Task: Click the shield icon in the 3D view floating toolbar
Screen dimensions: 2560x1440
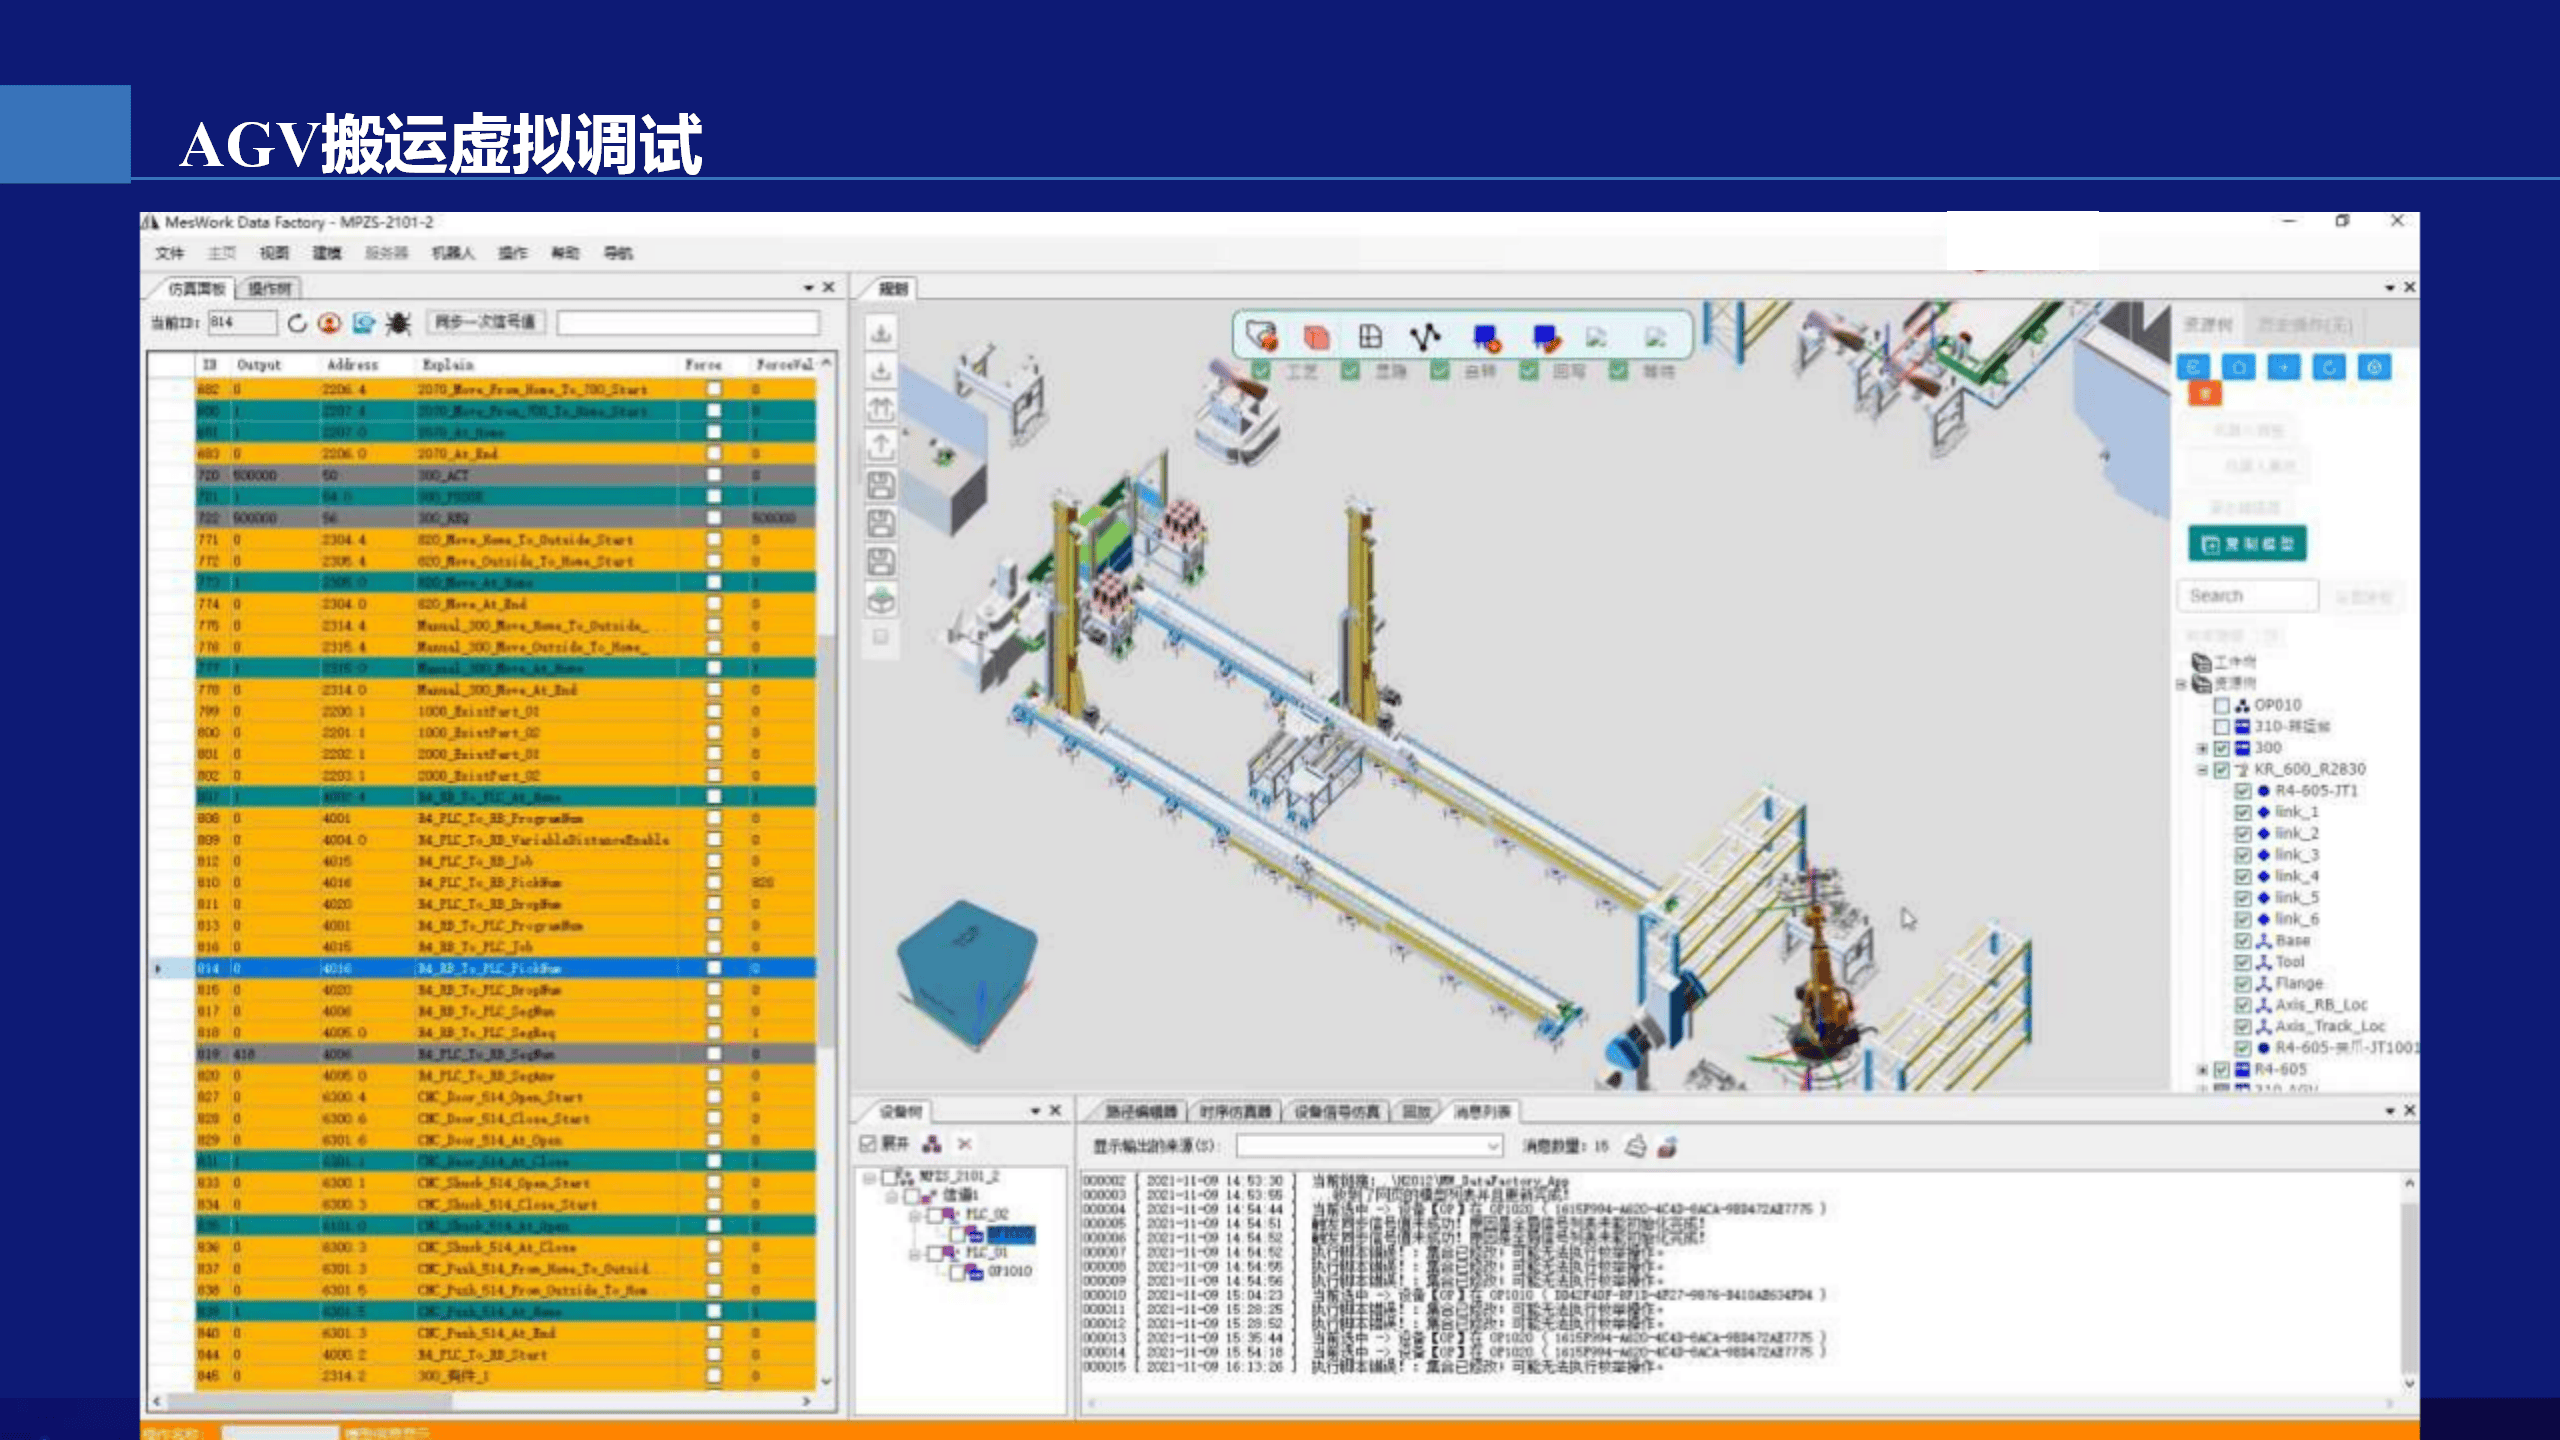Action: [x=1262, y=336]
